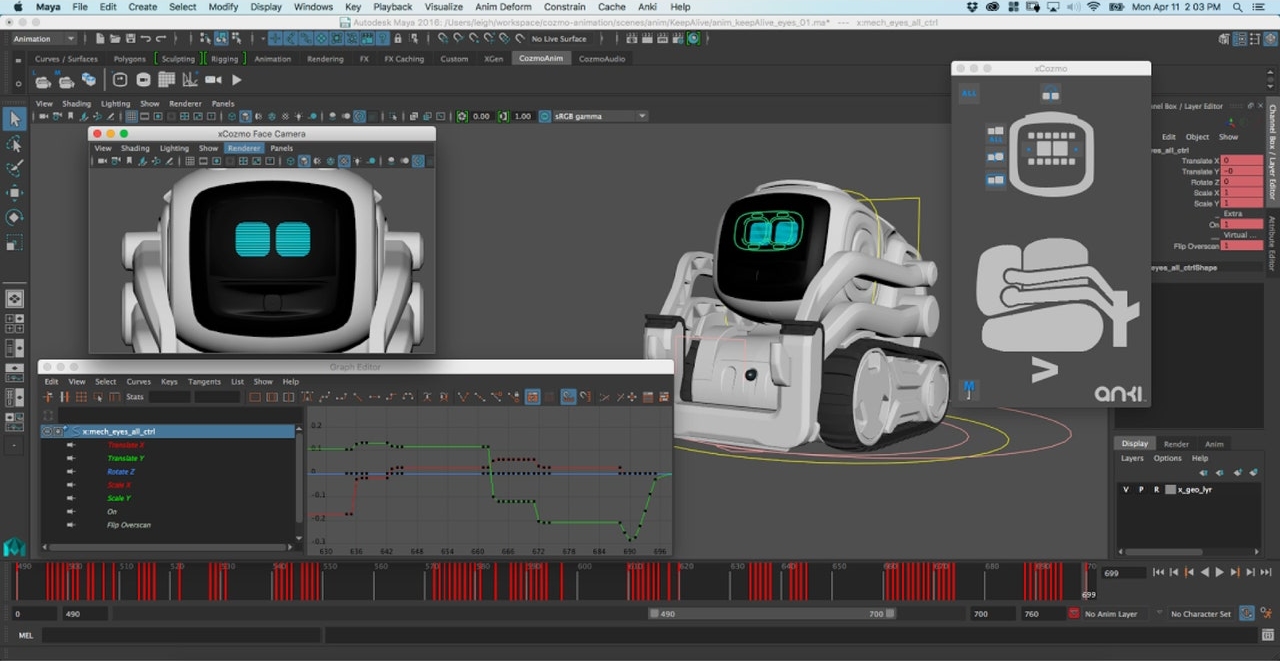This screenshot has height=661, width=1280.
Task: Activate the Rotate tool in the toolbox
Action: (14, 217)
